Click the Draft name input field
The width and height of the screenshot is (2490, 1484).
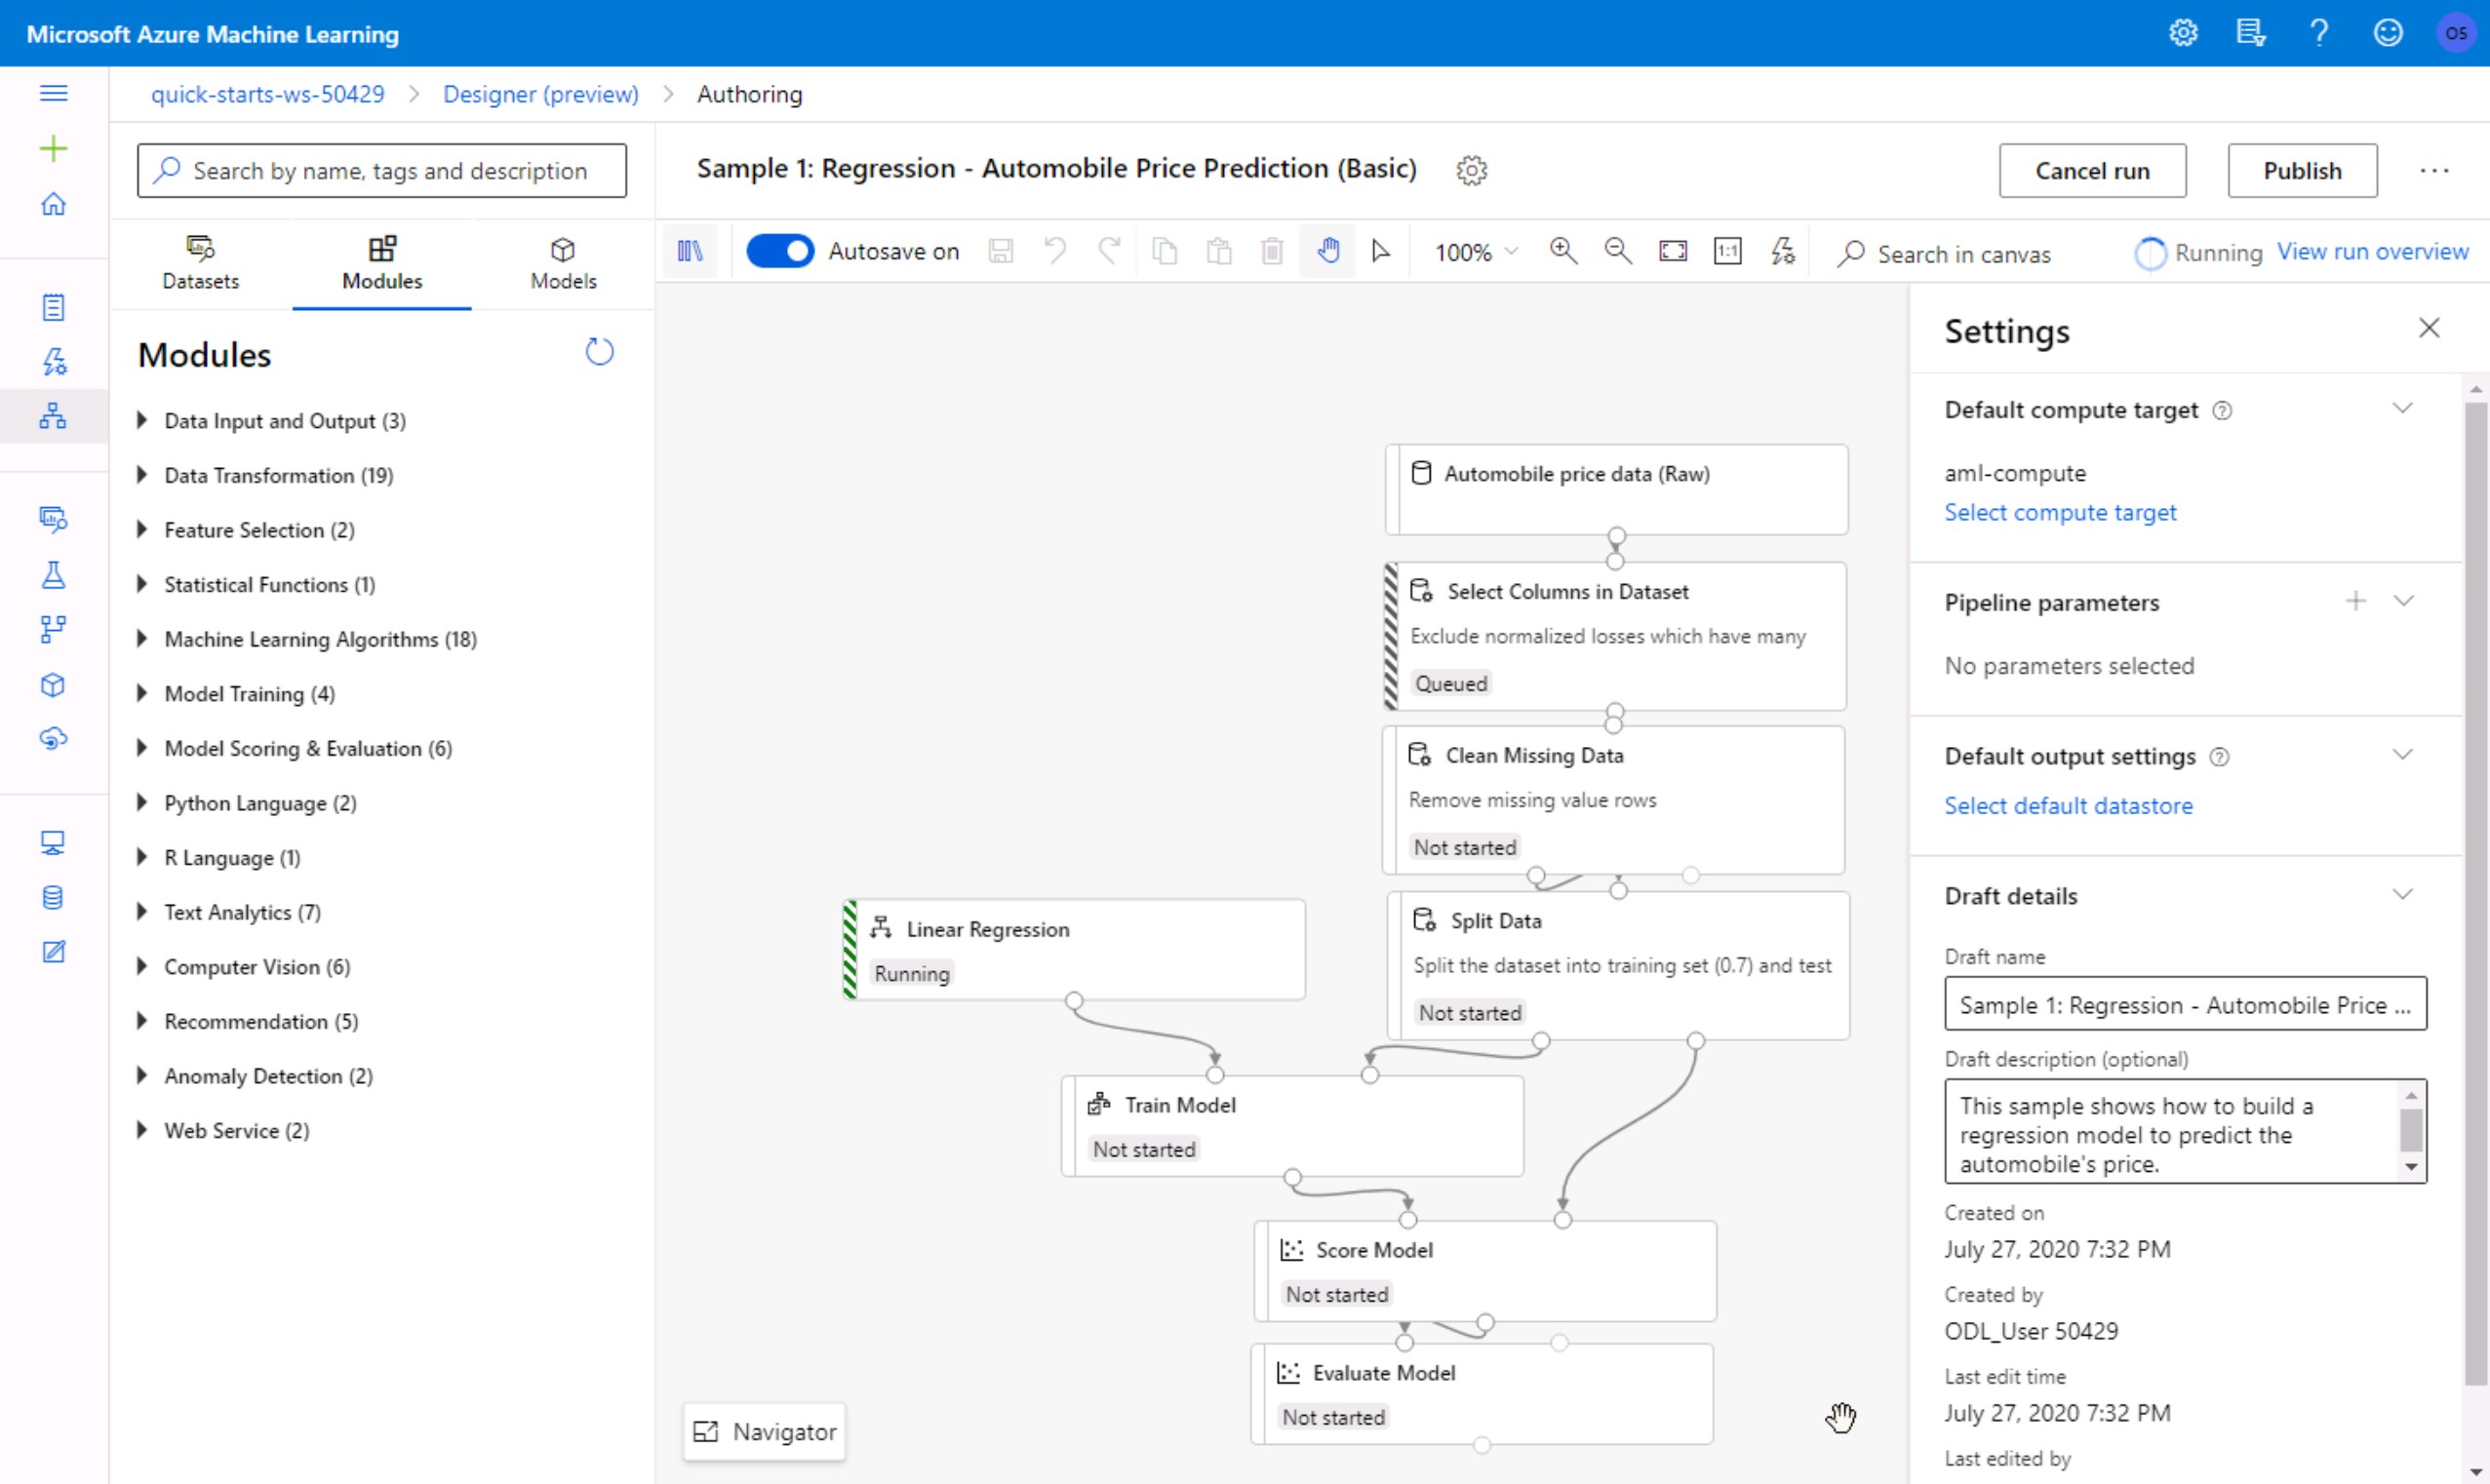pos(2185,1004)
